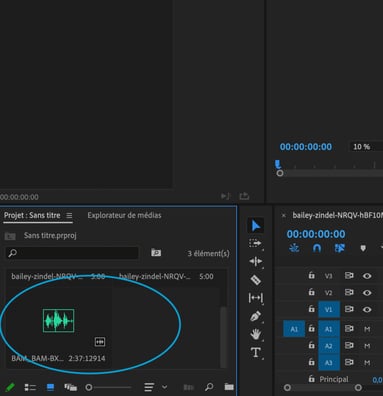Toggle sync lock on V2 track
Viewport: 383px width, 396px height.
(x=349, y=292)
